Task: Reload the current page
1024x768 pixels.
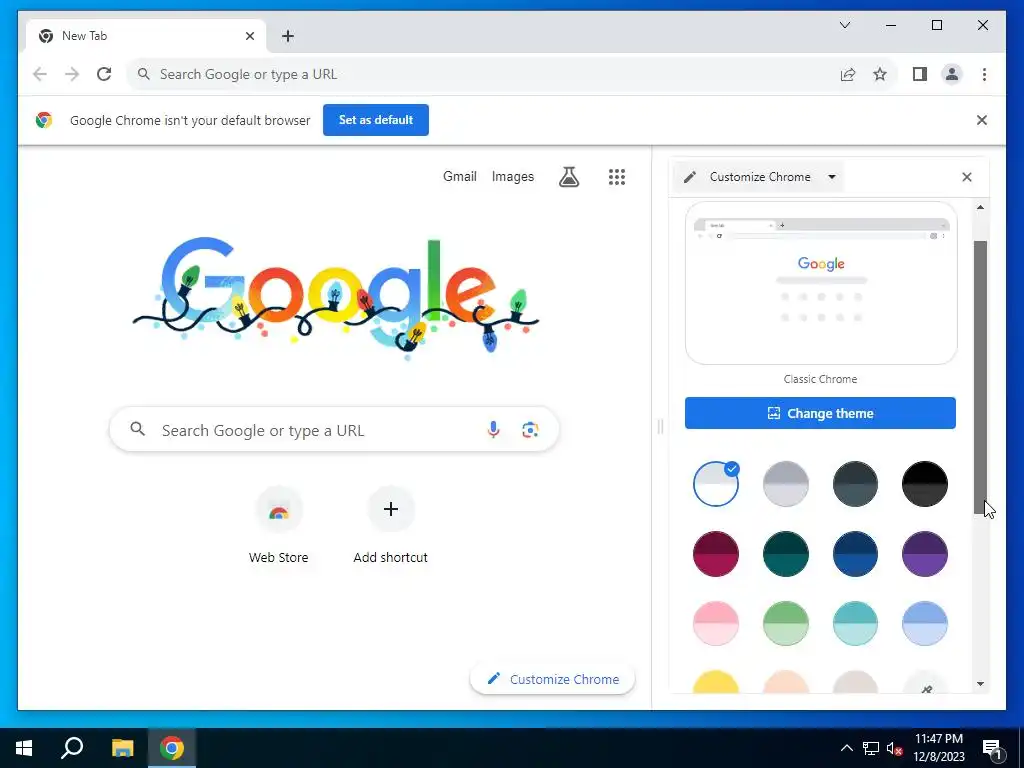Action: (104, 74)
